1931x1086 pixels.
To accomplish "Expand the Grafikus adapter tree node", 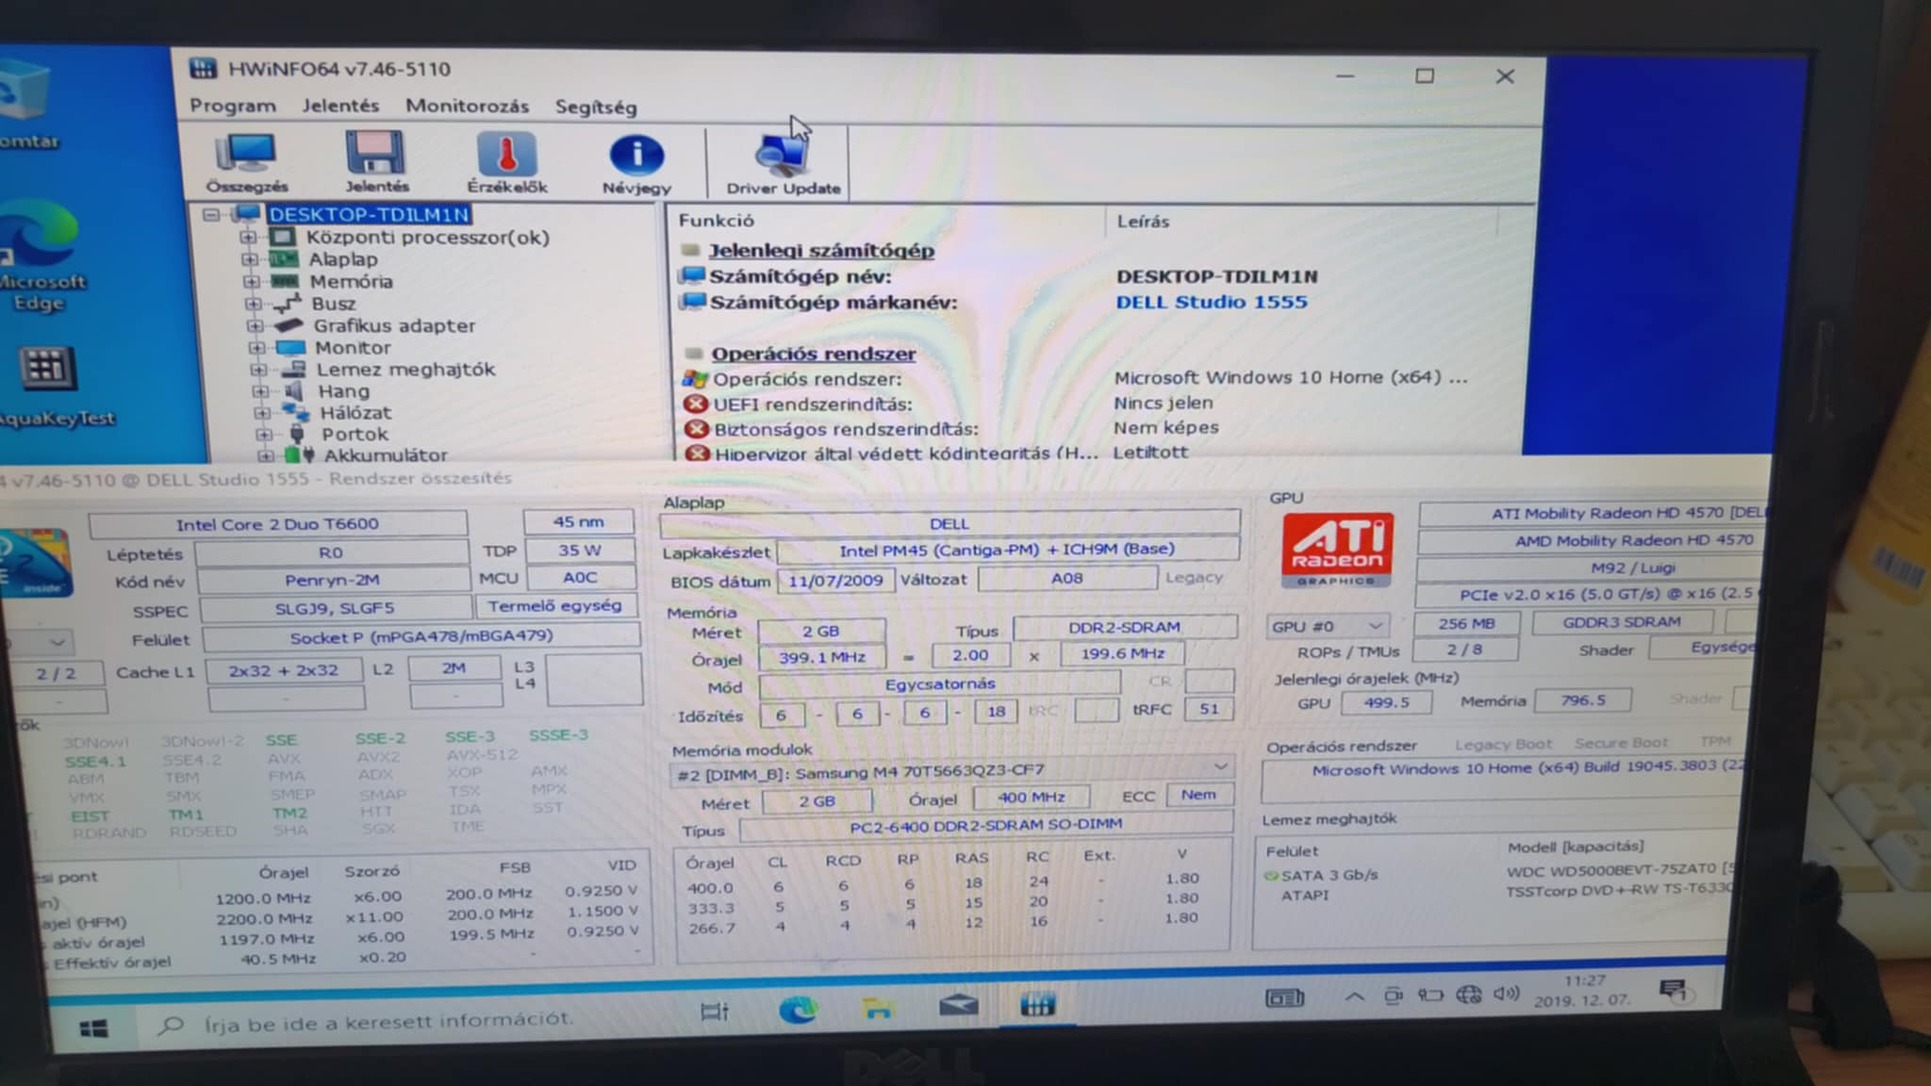I will (x=255, y=326).
